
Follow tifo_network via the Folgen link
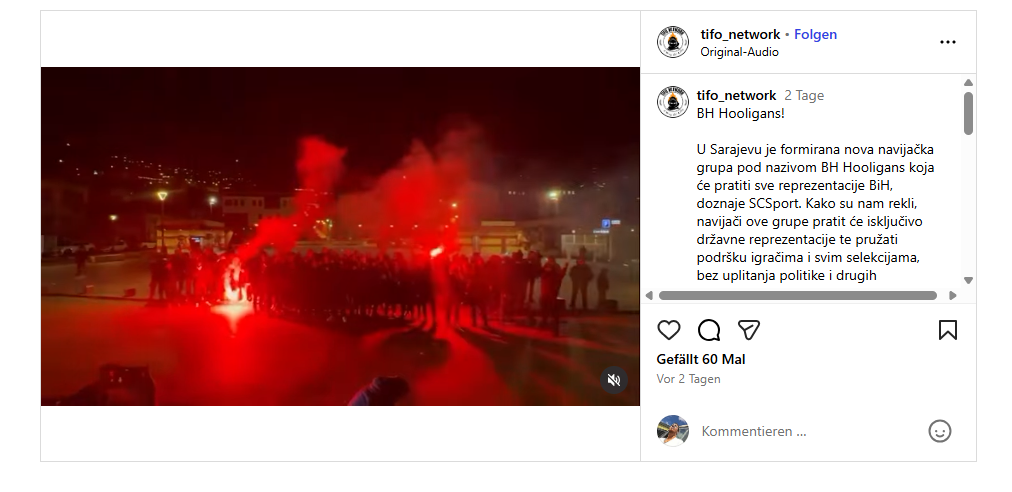click(x=815, y=34)
